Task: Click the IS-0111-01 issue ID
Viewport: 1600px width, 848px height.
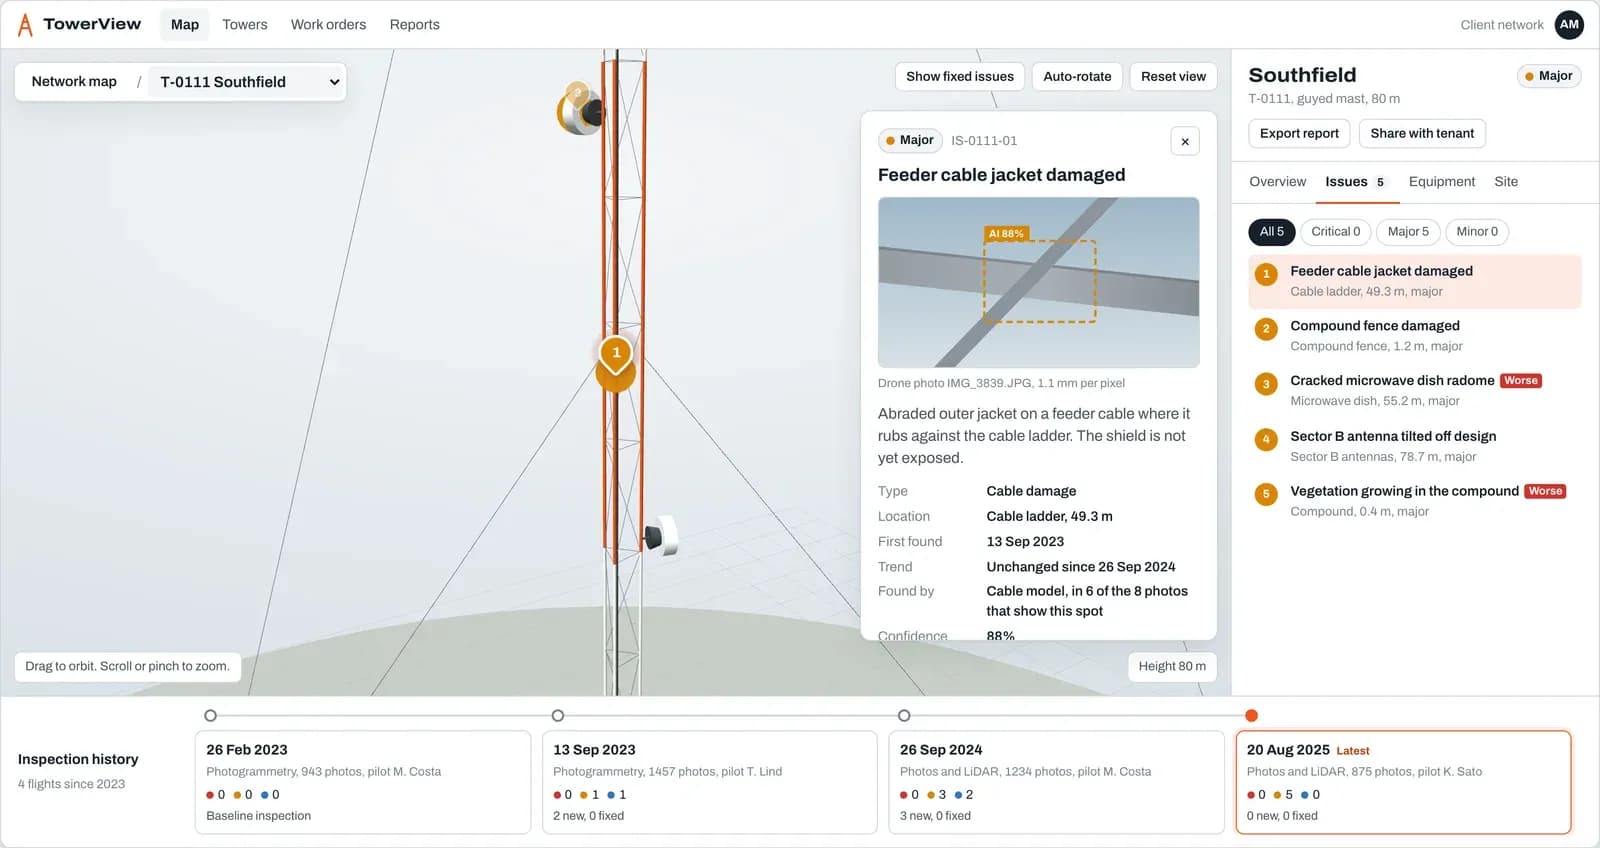Action: (984, 141)
